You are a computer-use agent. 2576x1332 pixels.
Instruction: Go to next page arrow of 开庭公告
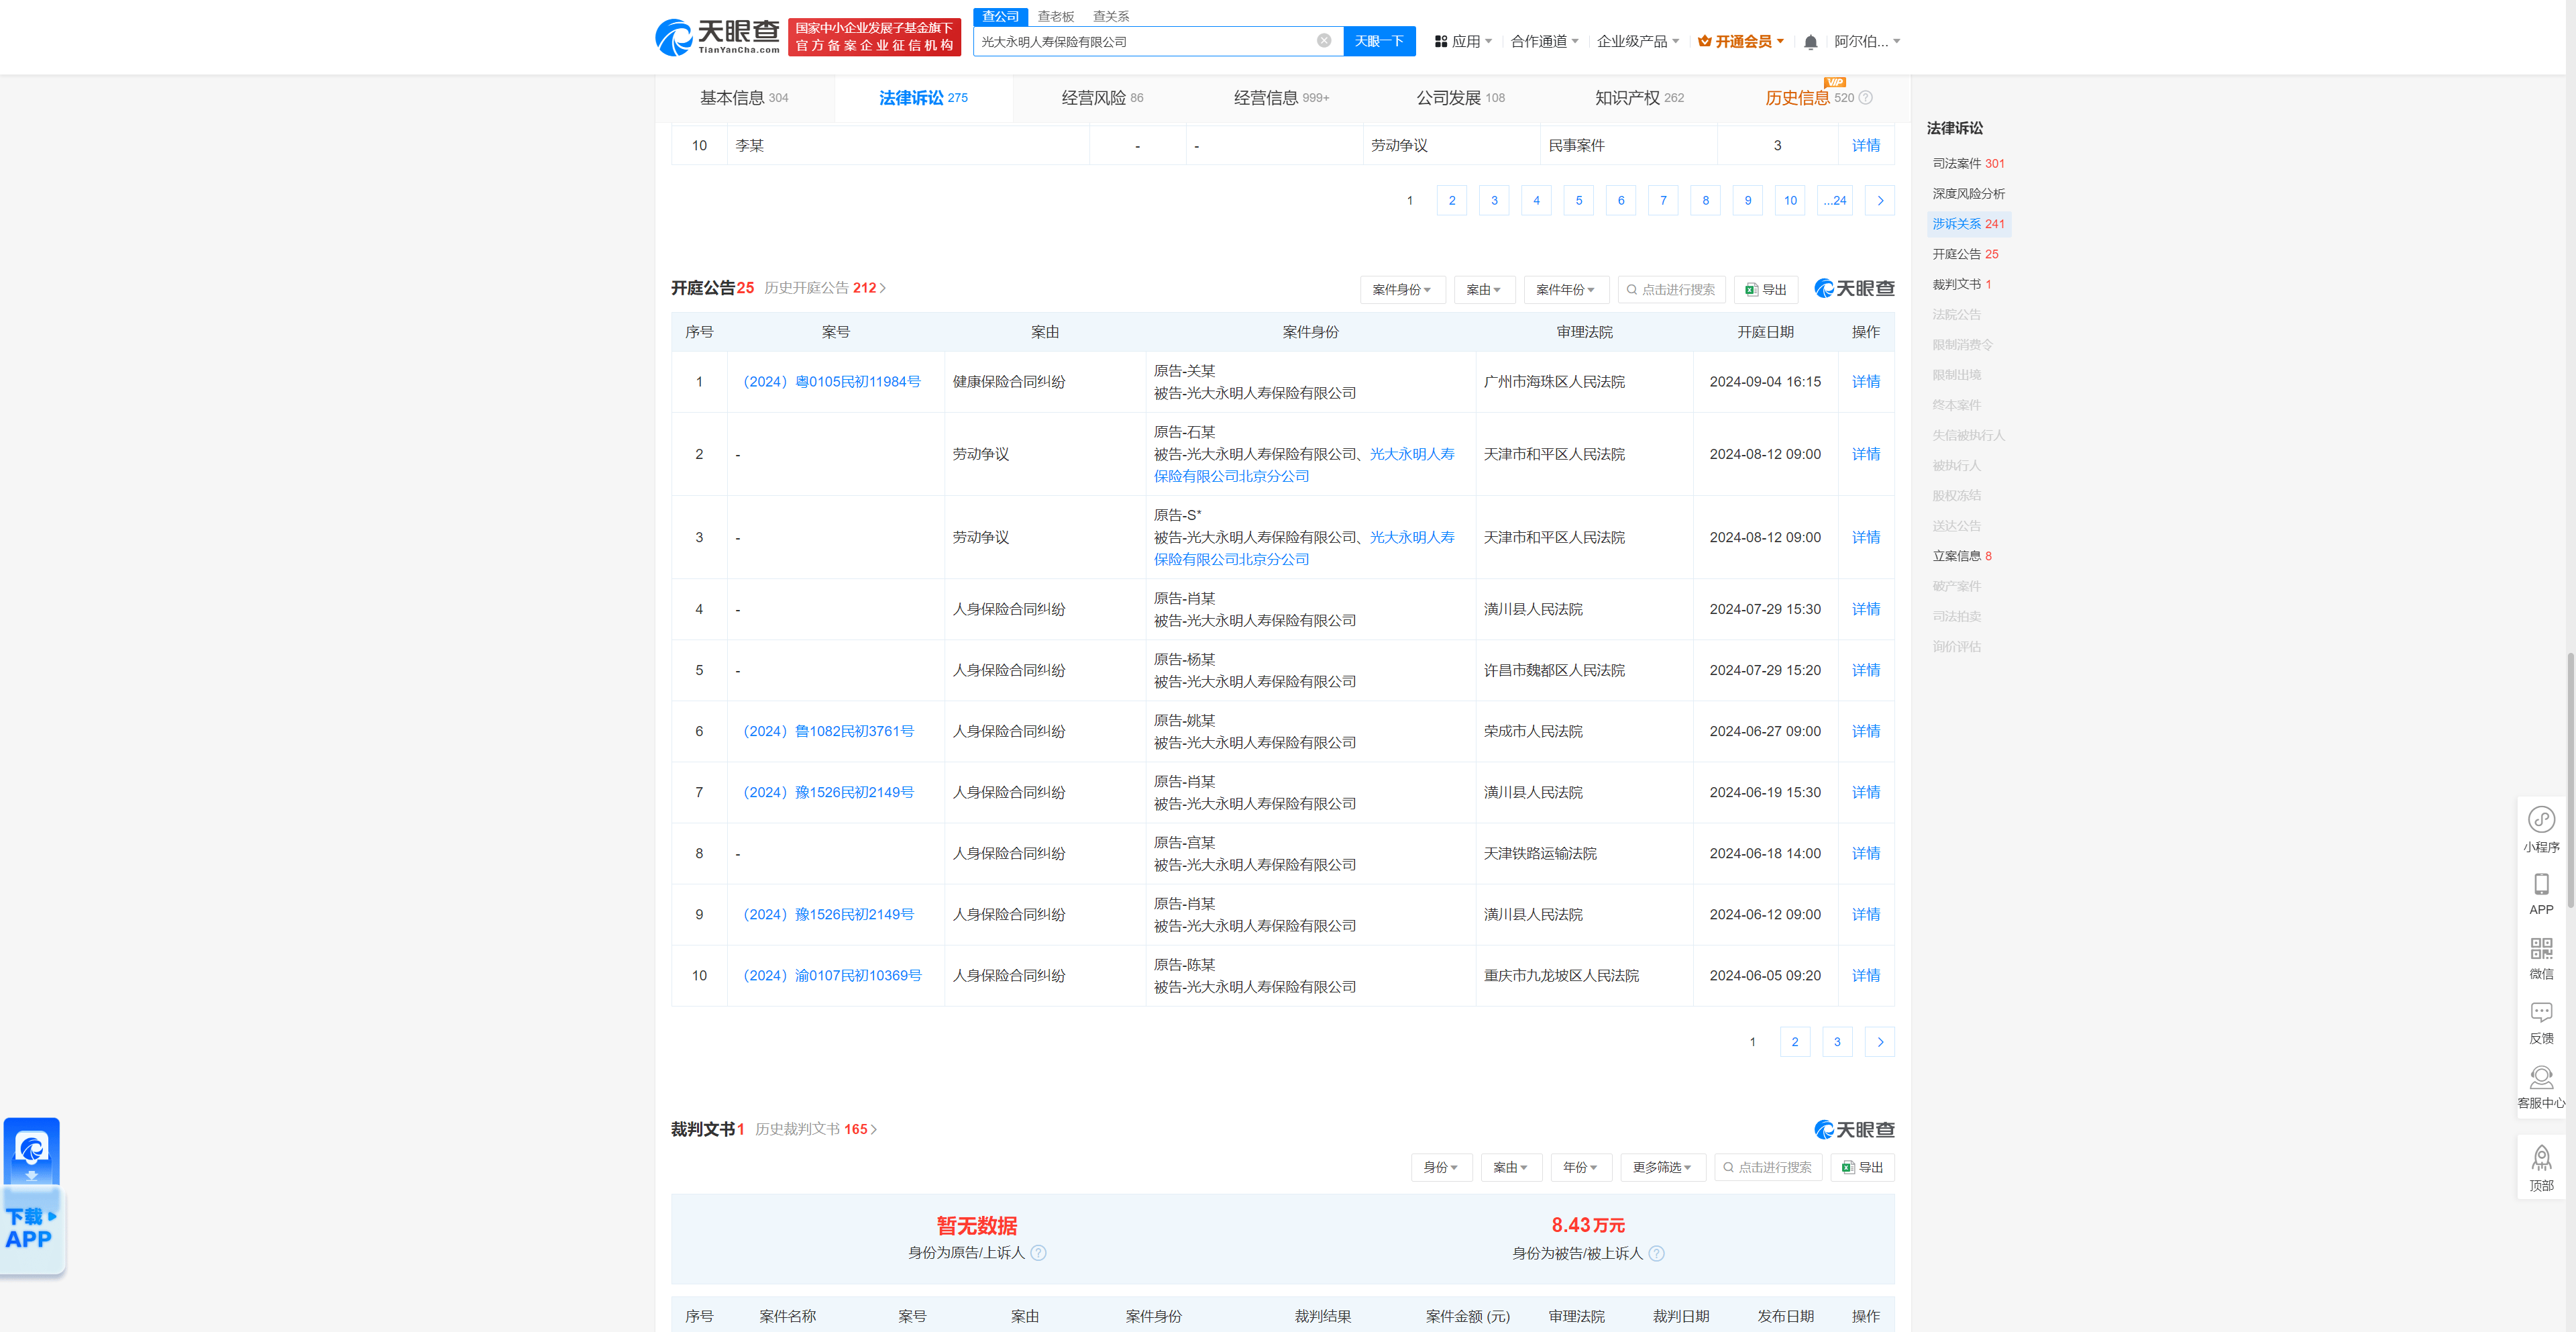click(x=1880, y=1042)
